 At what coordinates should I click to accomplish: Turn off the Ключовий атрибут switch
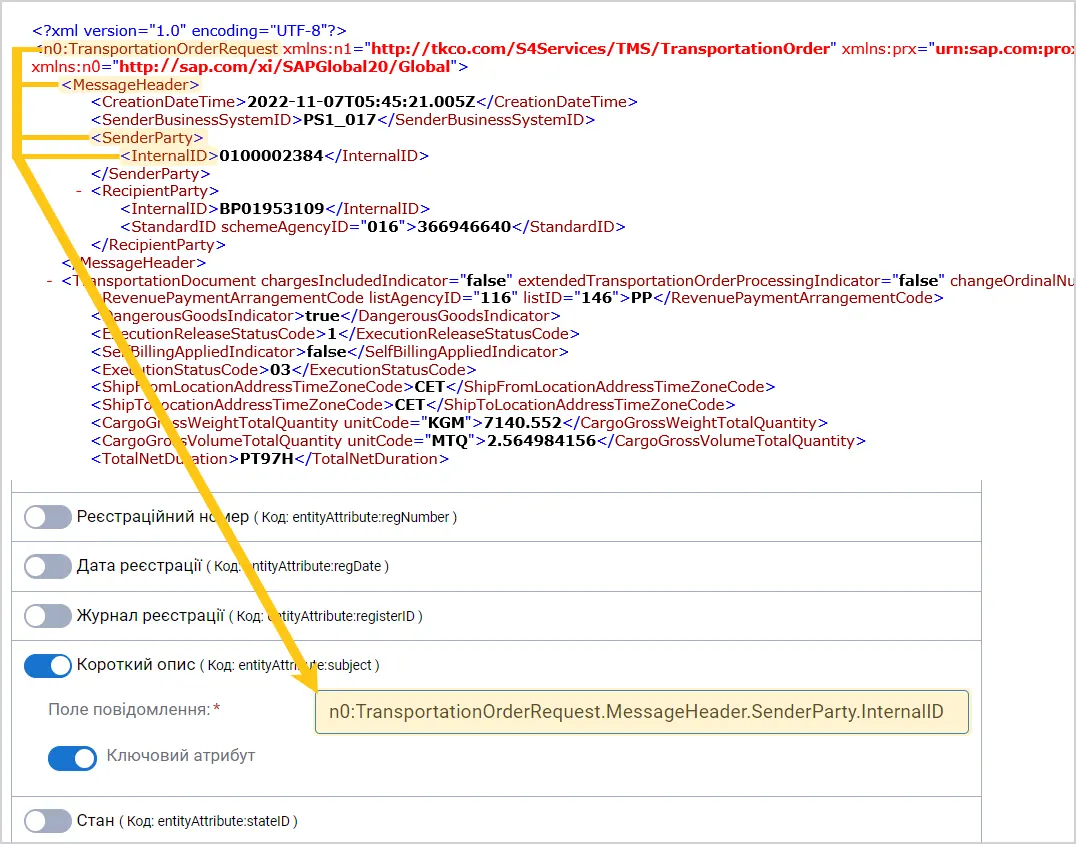pos(72,758)
